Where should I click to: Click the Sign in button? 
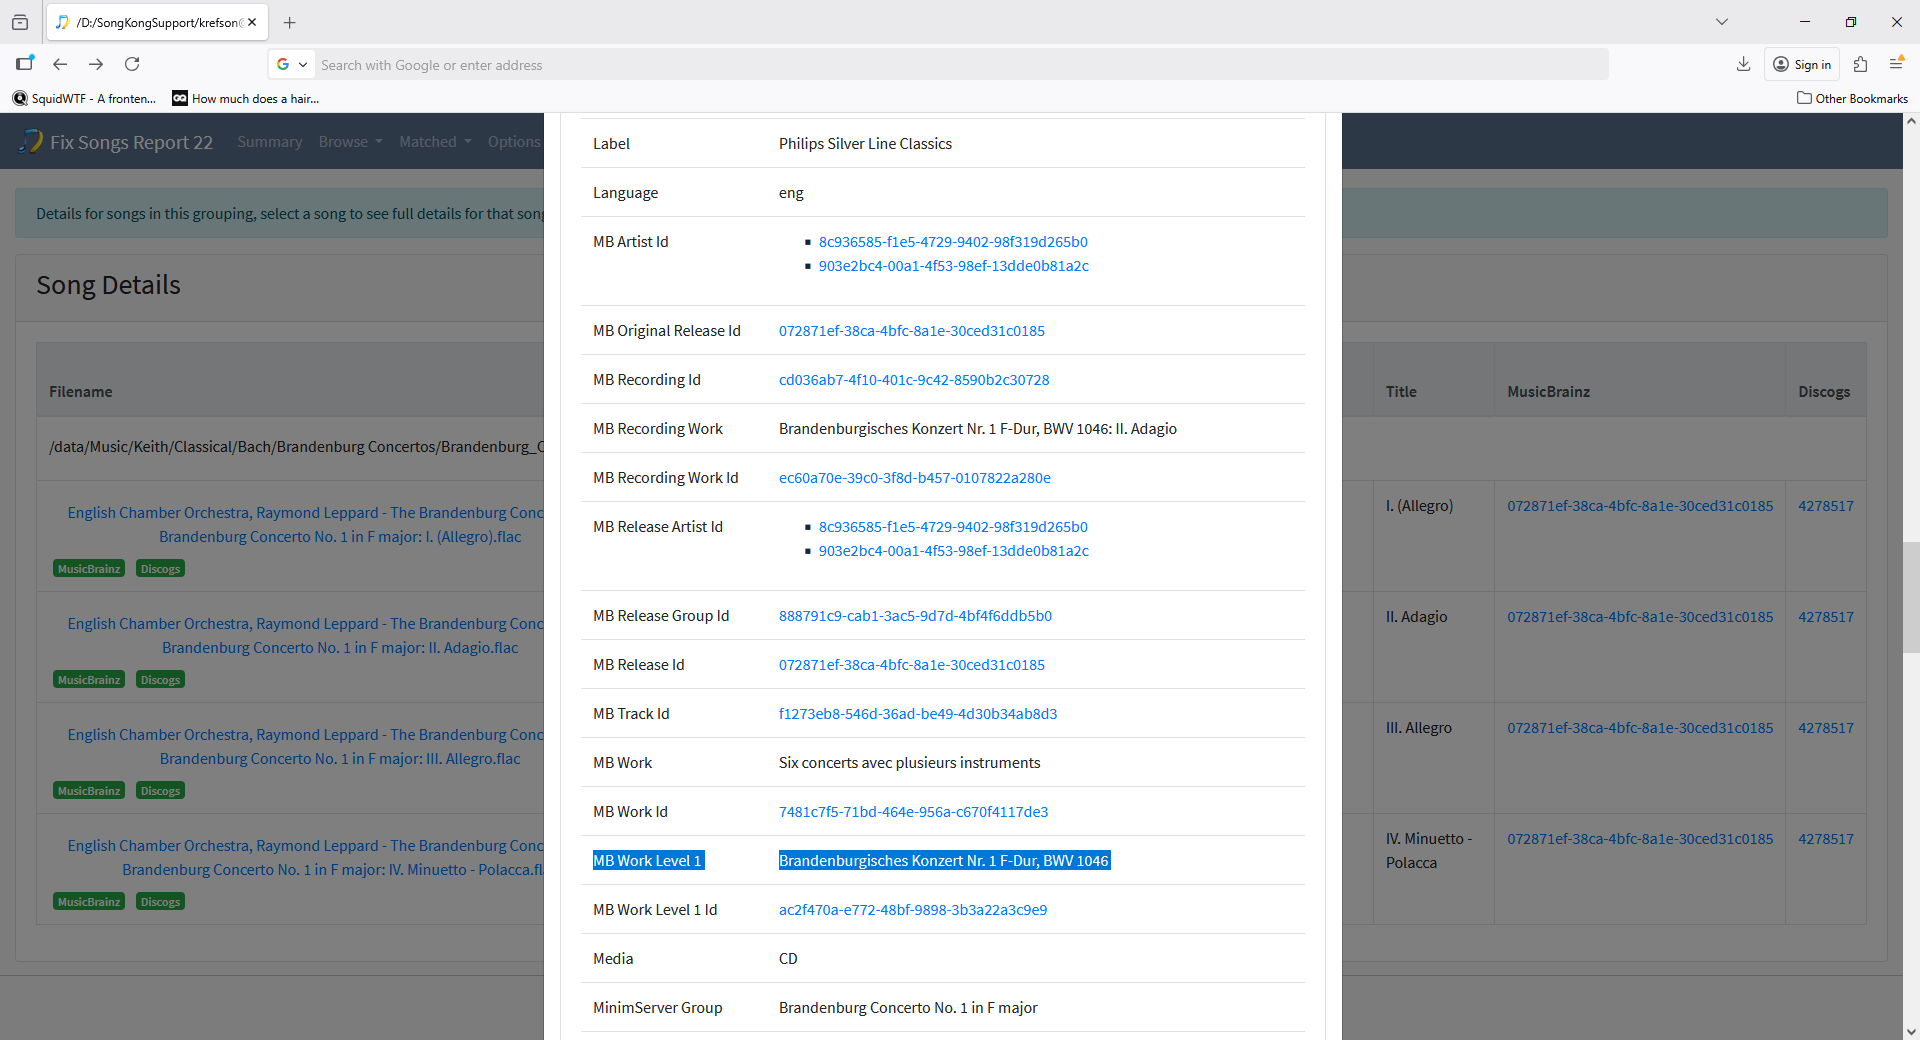[1802, 65]
